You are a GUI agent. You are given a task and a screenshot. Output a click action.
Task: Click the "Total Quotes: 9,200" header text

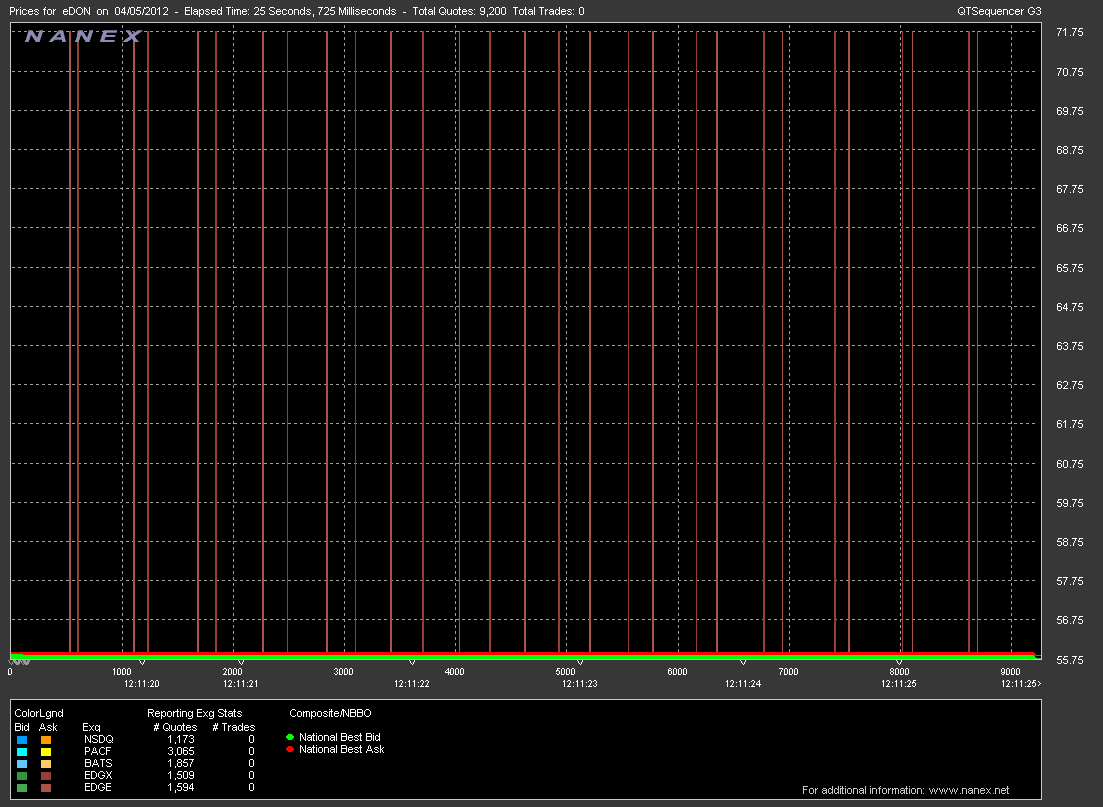(459, 11)
